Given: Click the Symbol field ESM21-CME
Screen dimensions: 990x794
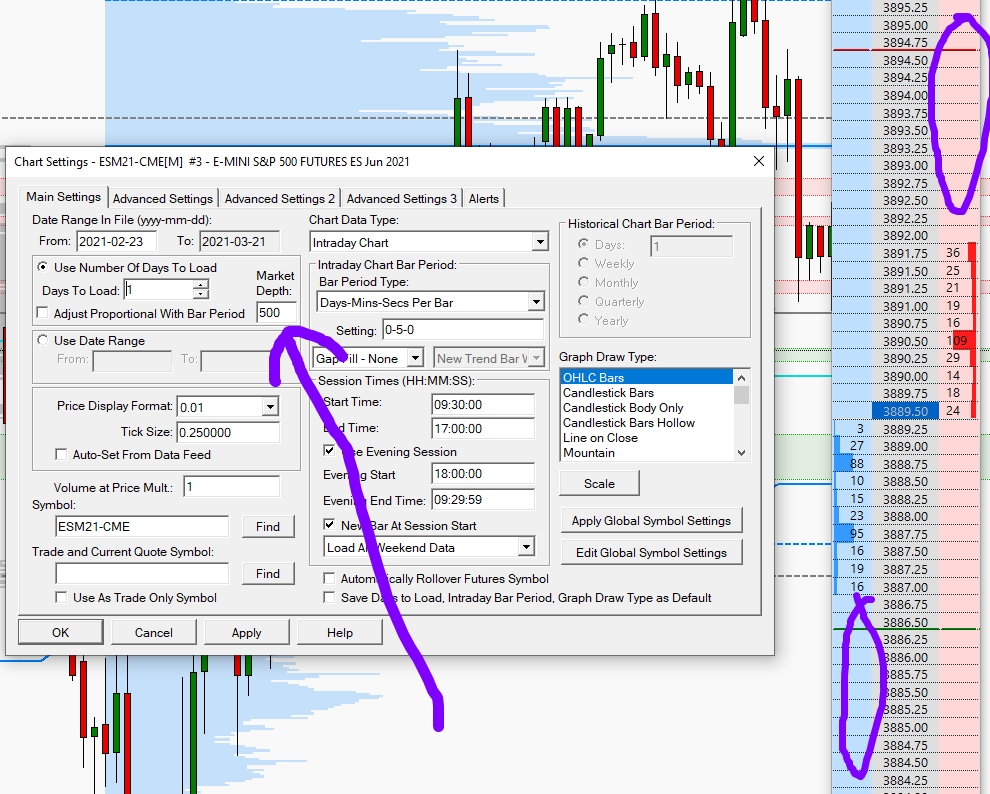Looking at the screenshot, I should click(x=142, y=526).
